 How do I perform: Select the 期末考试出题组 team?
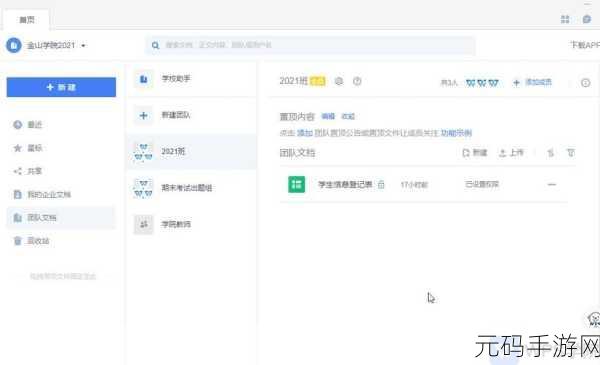tap(191, 188)
